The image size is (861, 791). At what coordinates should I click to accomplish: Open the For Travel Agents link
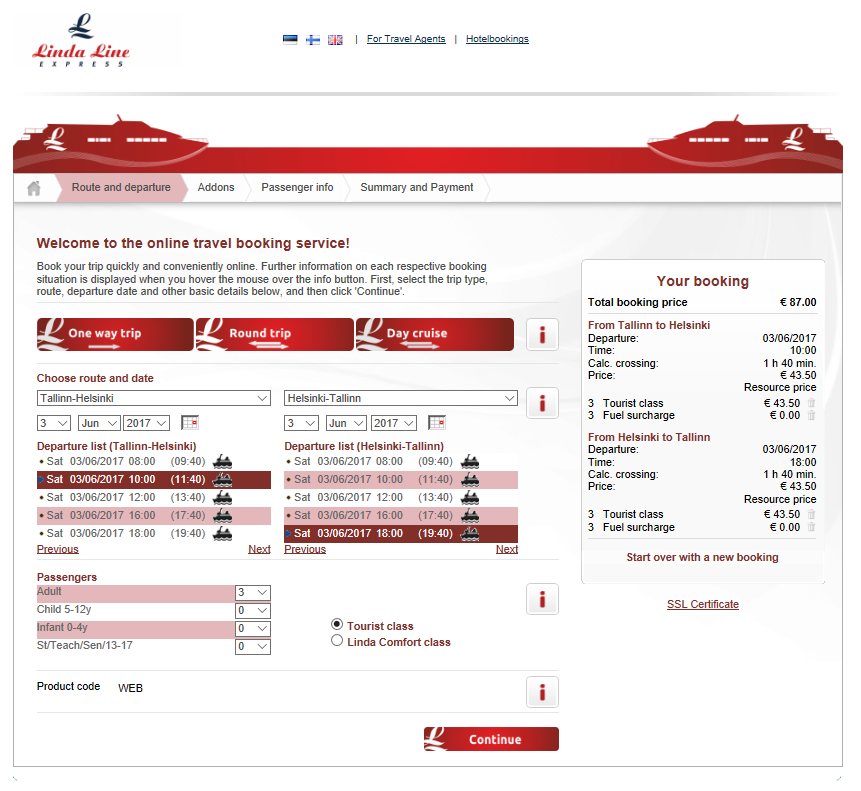pyautogui.click(x=406, y=39)
